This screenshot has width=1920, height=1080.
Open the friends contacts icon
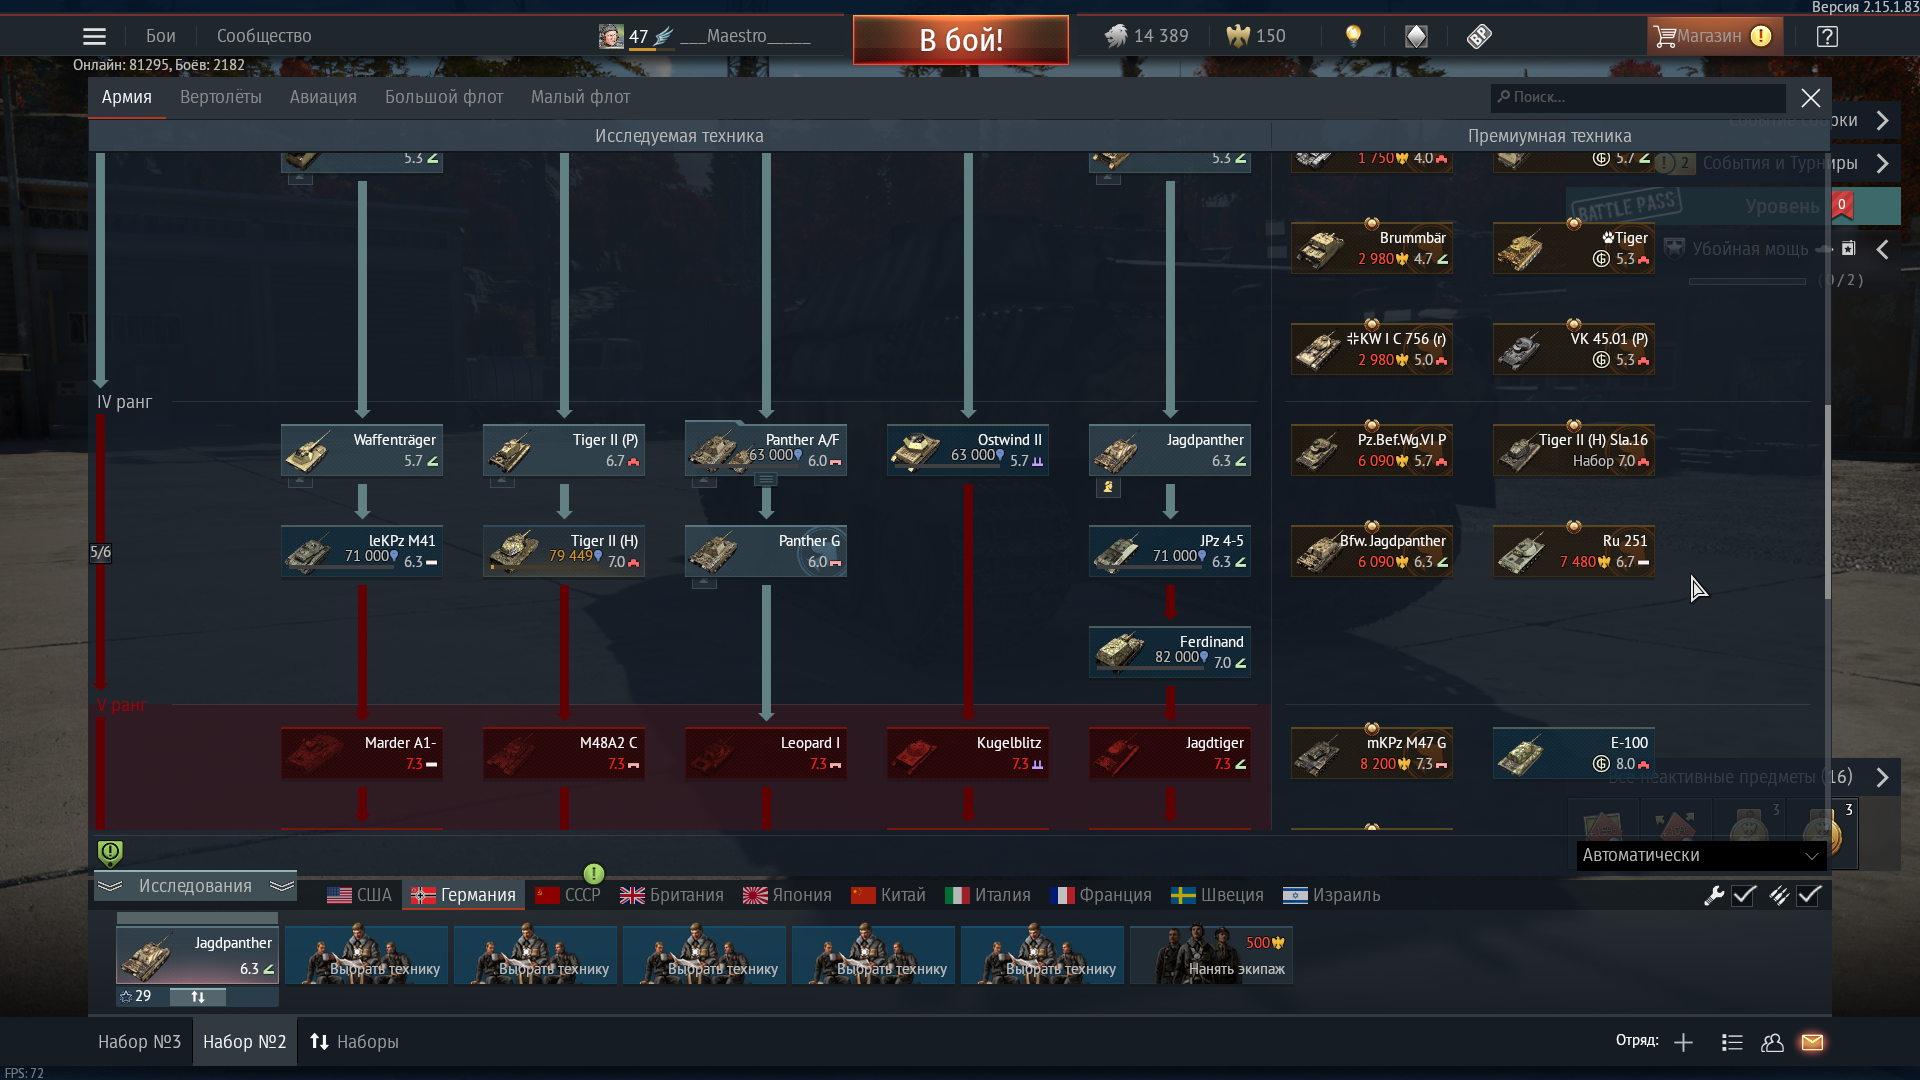(x=1772, y=1043)
